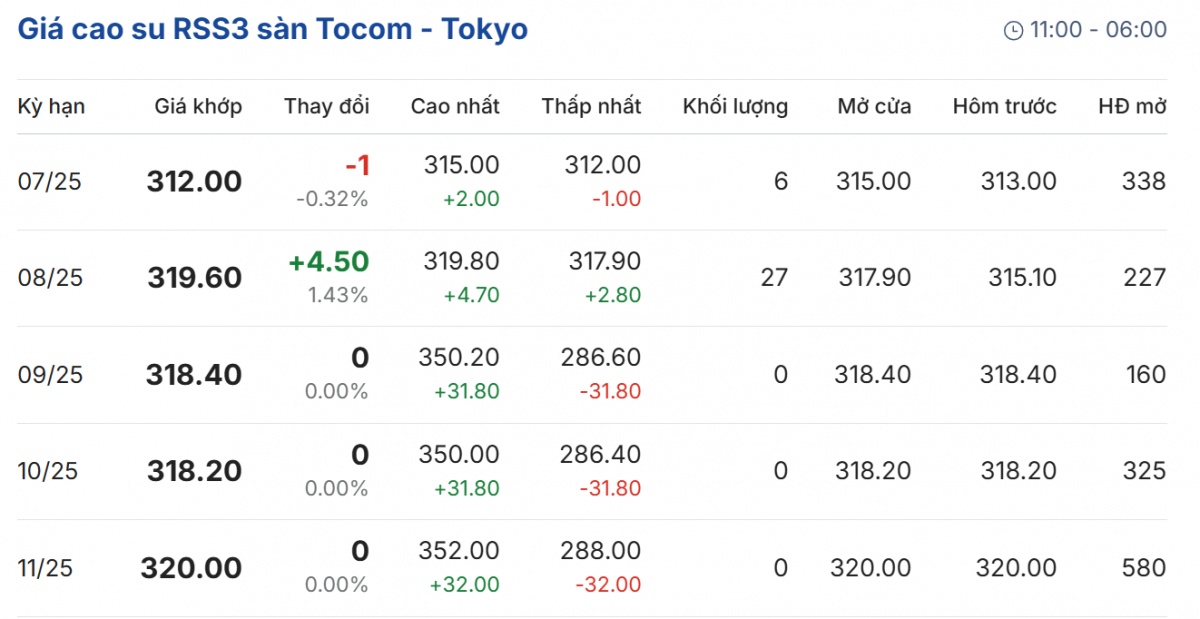Screen dimensions: 1200x619
Task: Click the Cao nhất column header
Action: (x=455, y=106)
